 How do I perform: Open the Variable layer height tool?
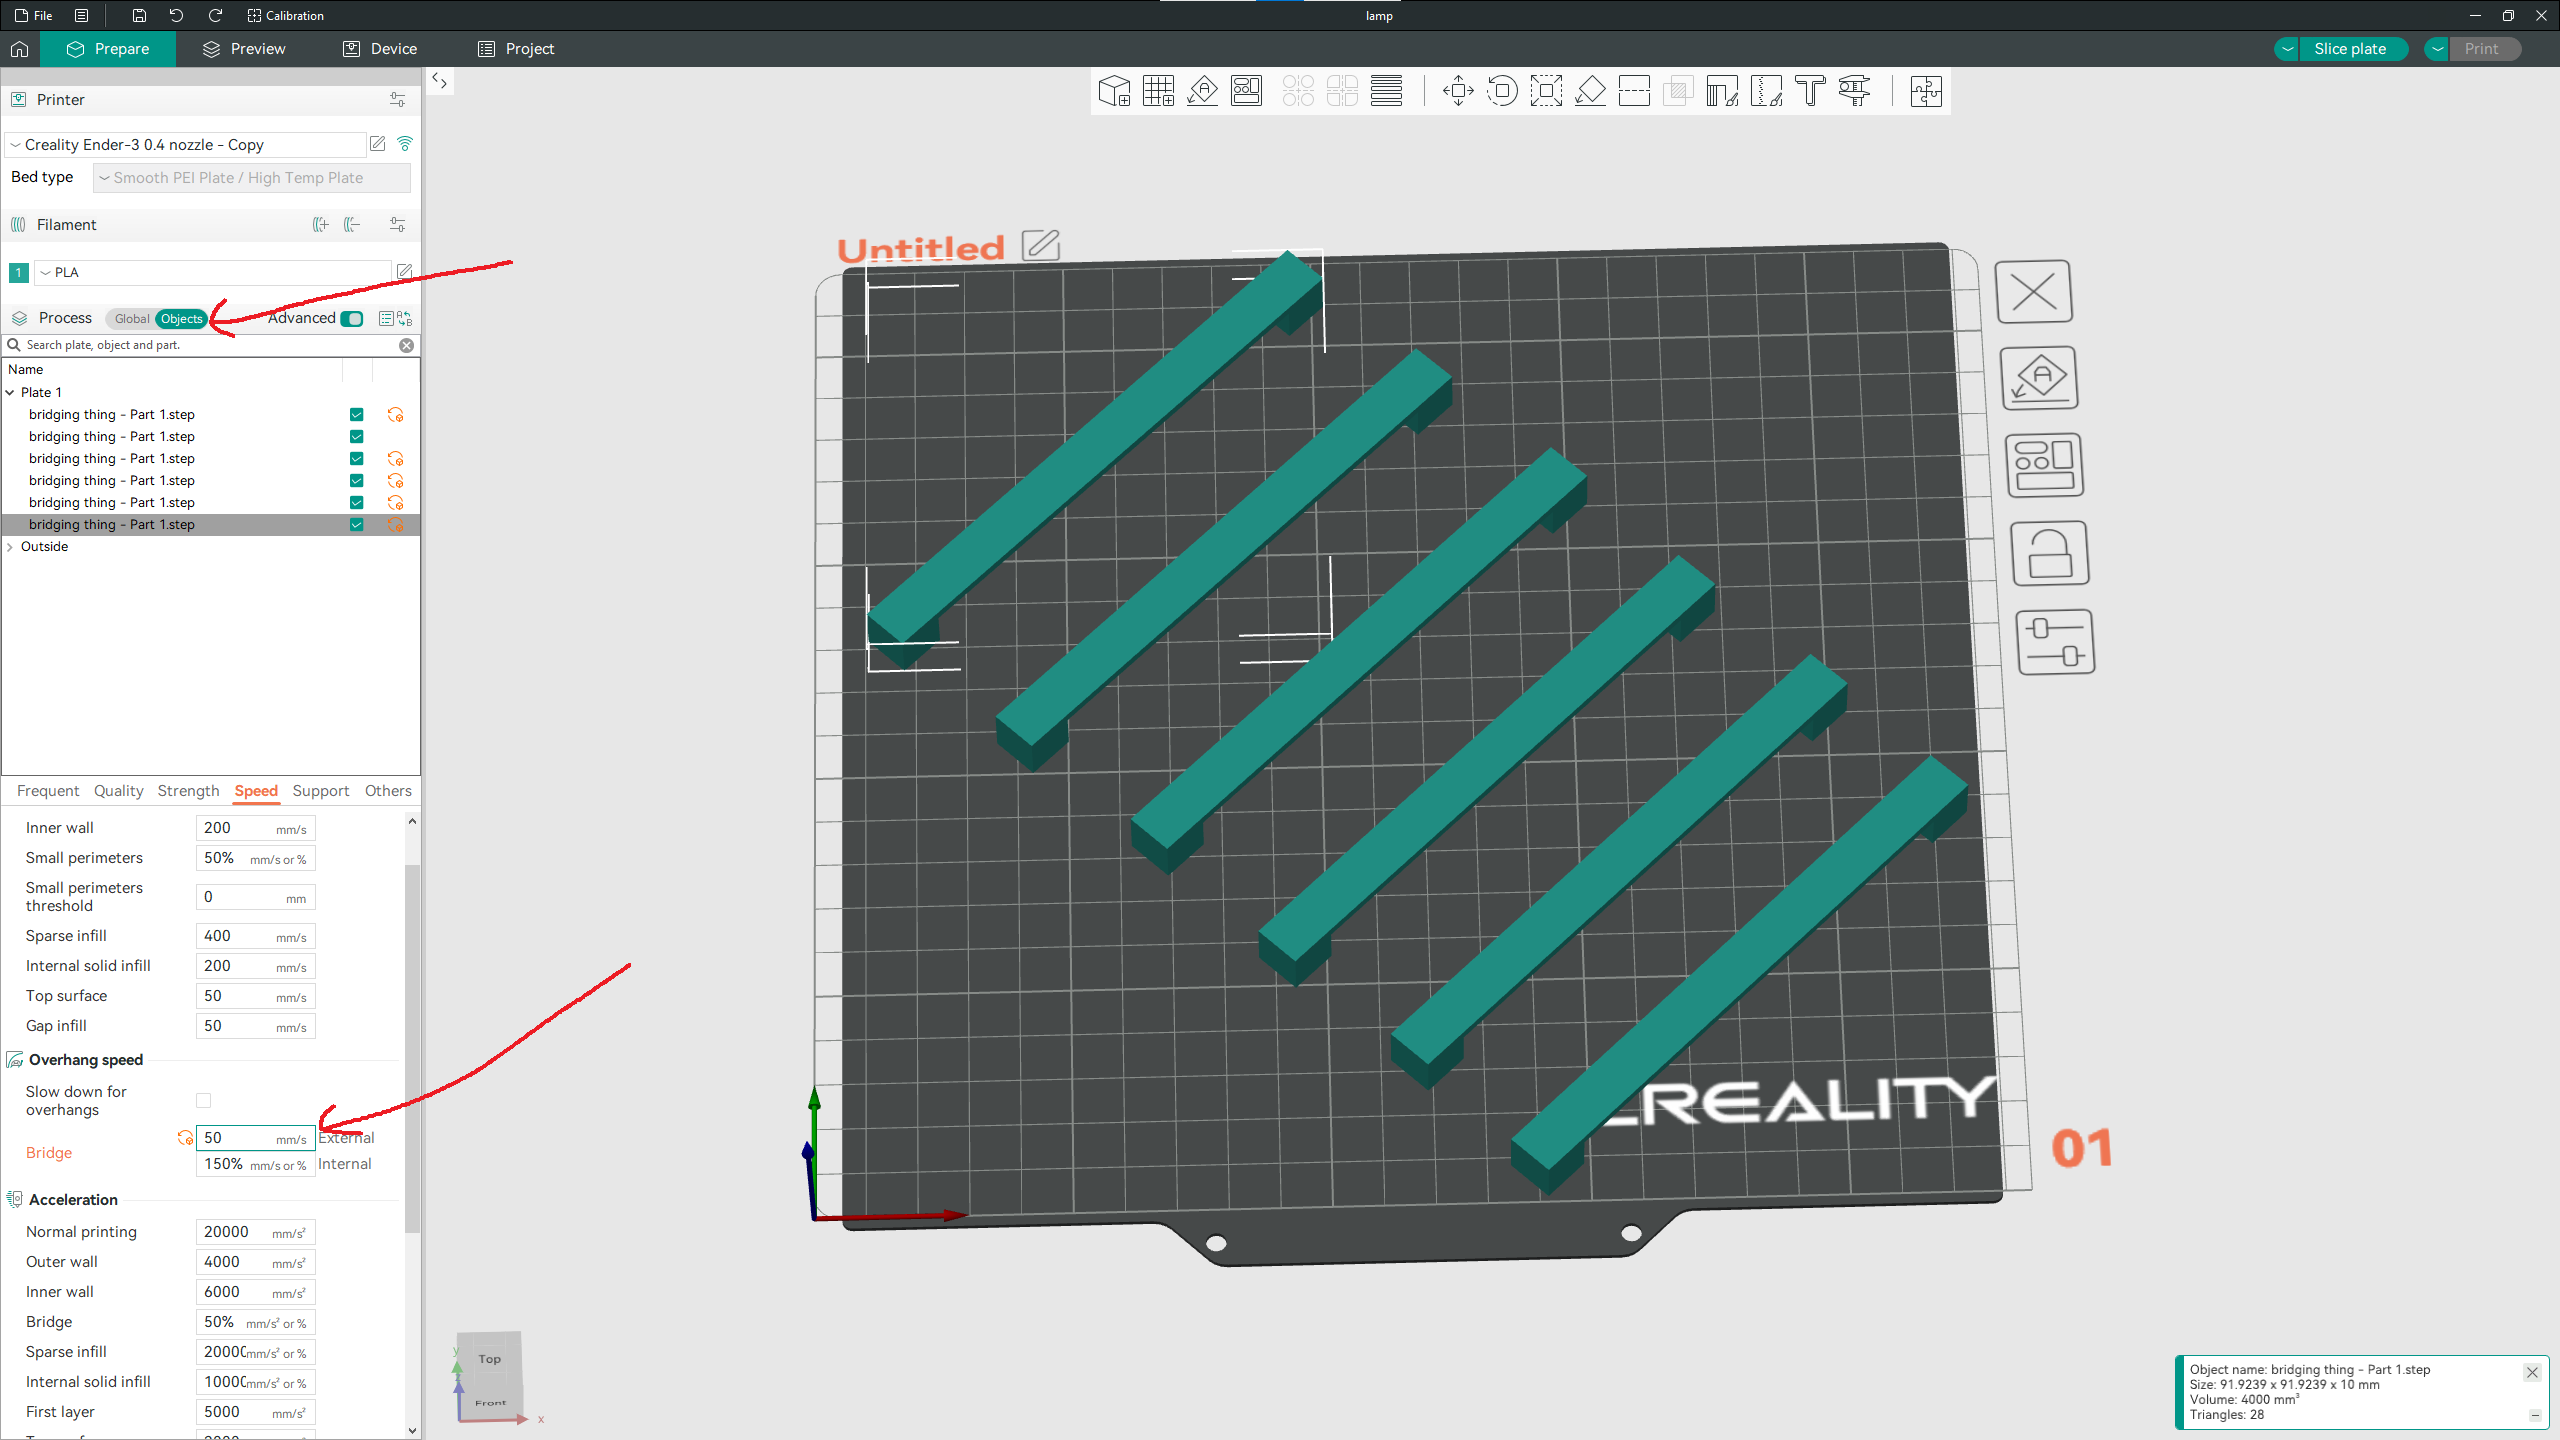pyautogui.click(x=1386, y=91)
